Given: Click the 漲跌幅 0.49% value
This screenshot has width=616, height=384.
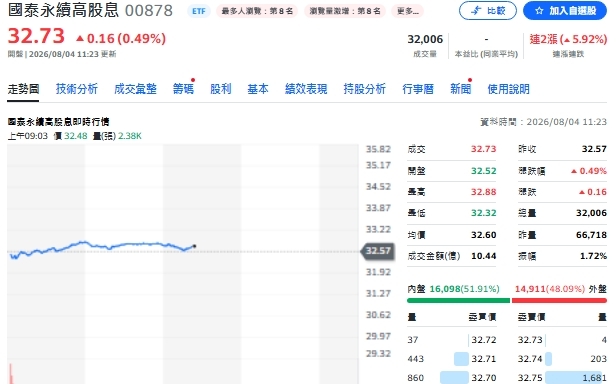Looking at the screenshot, I should [589, 171].
